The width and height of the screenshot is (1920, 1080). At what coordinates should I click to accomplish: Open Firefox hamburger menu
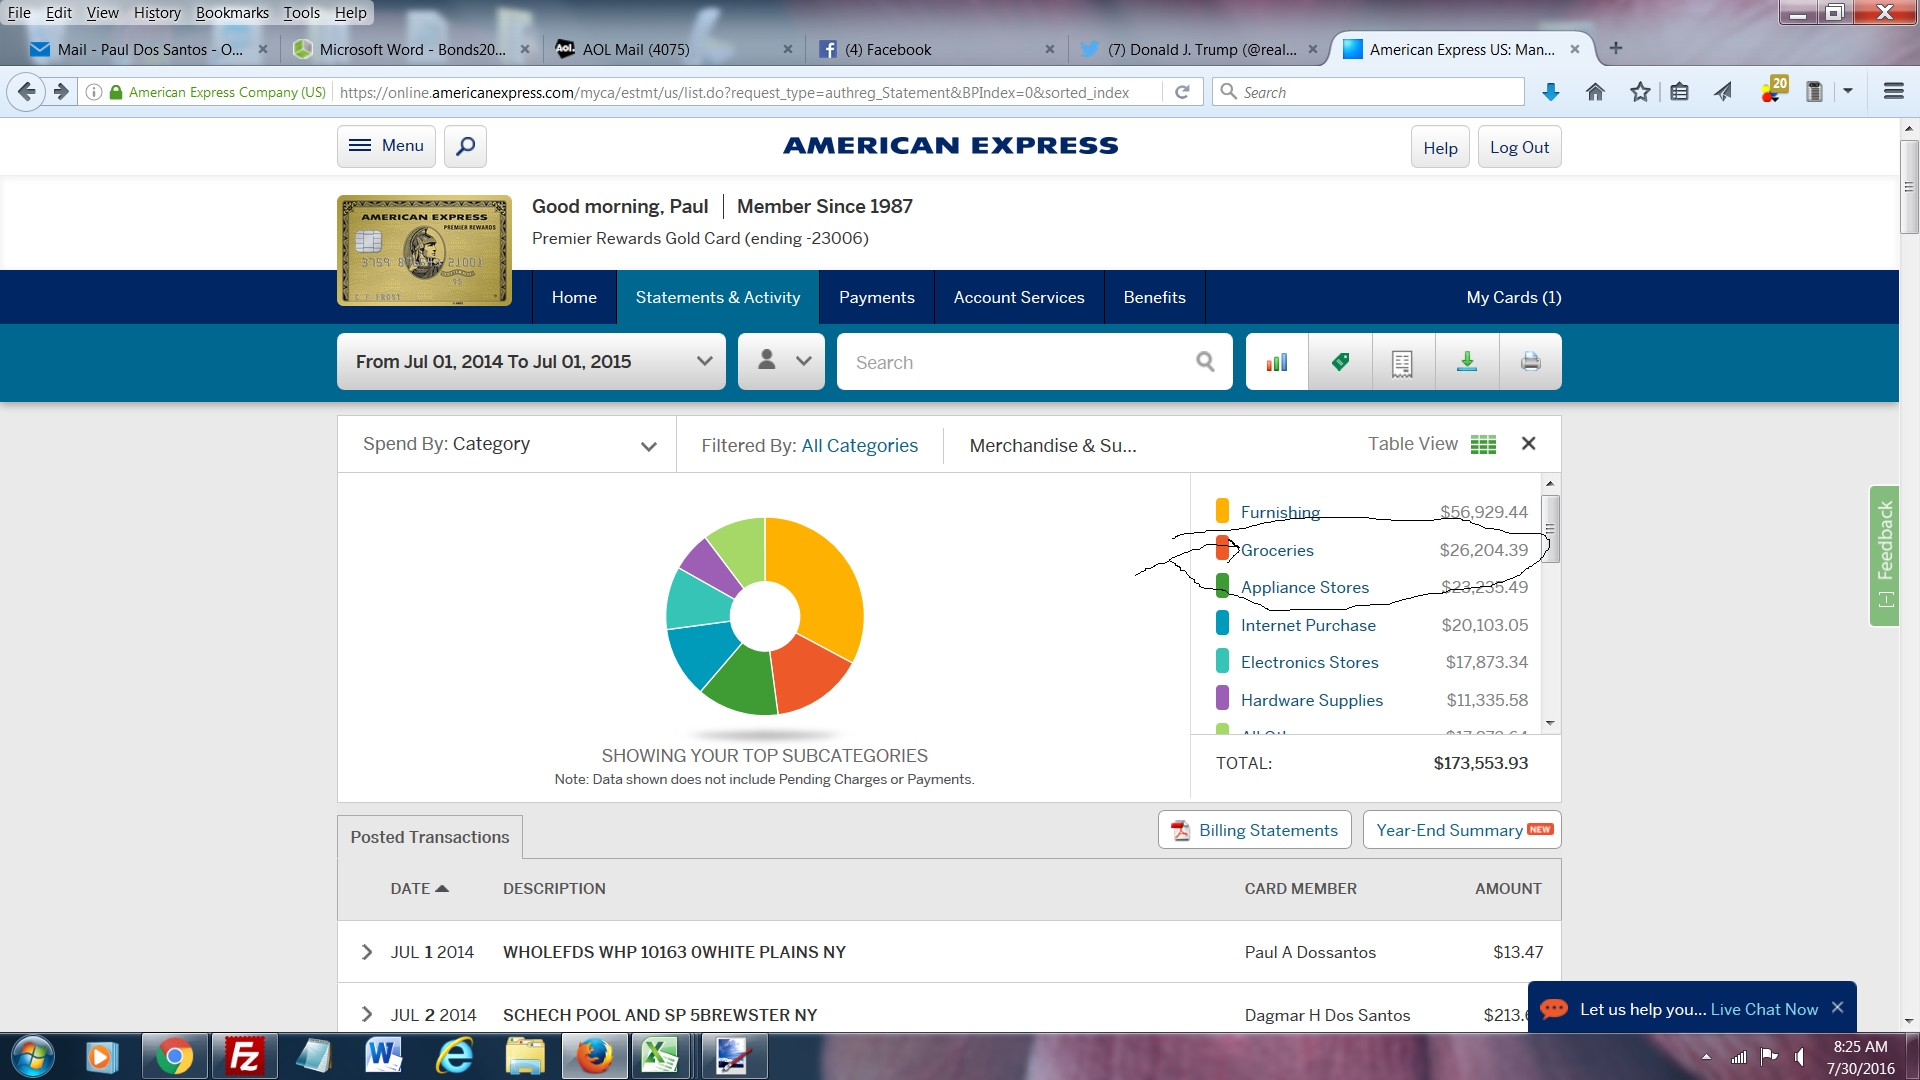click(1893, 92)
